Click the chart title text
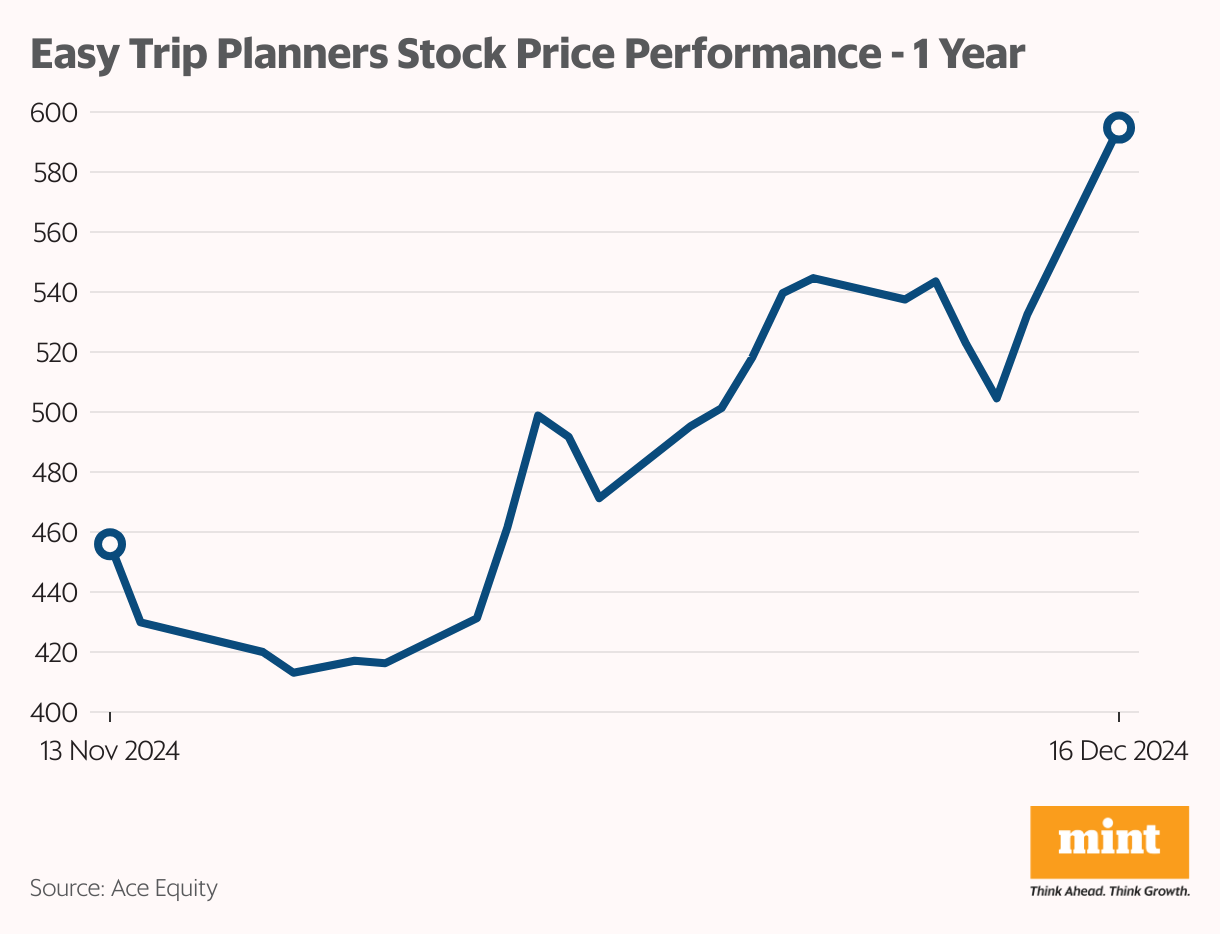The image size is (1220, 934). 528,54
